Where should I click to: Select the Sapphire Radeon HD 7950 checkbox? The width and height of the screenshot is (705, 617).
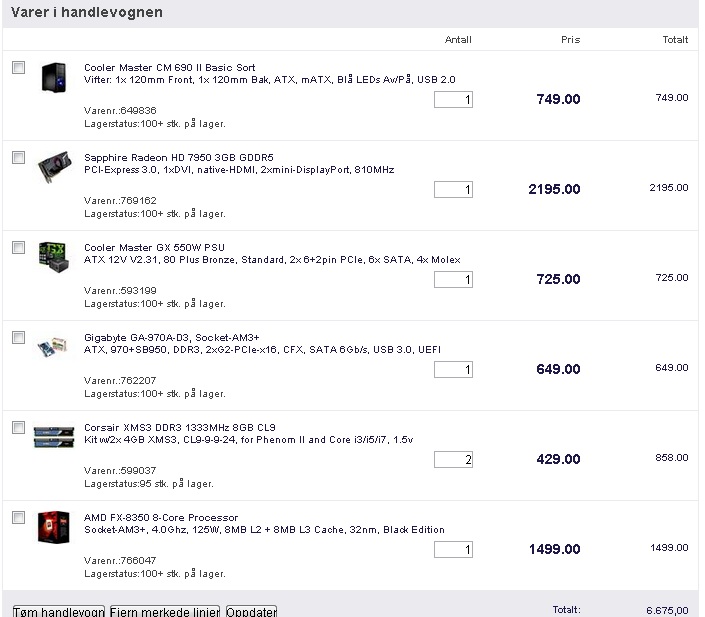tap(18, 157)
